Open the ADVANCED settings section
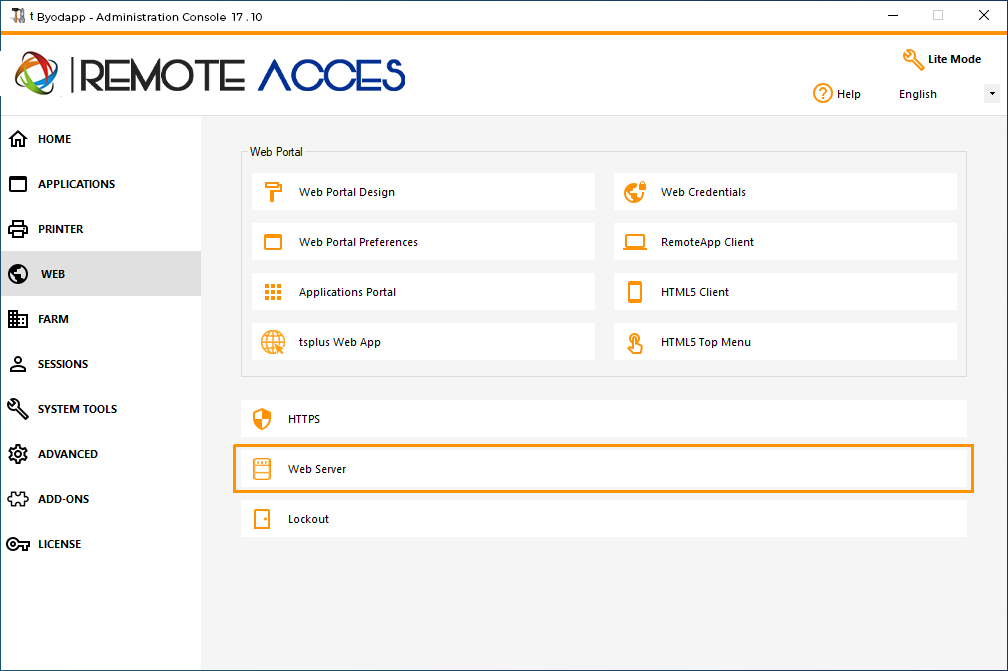 click(101, 454)
